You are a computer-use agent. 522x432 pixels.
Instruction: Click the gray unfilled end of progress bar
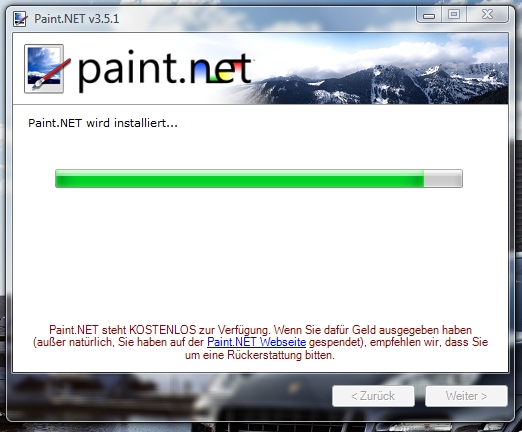[443, 179]
